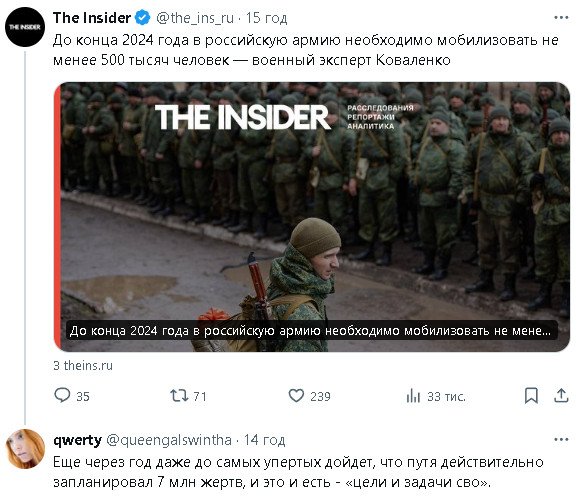View analytics showing 33 тис. views

coord(413,396)
